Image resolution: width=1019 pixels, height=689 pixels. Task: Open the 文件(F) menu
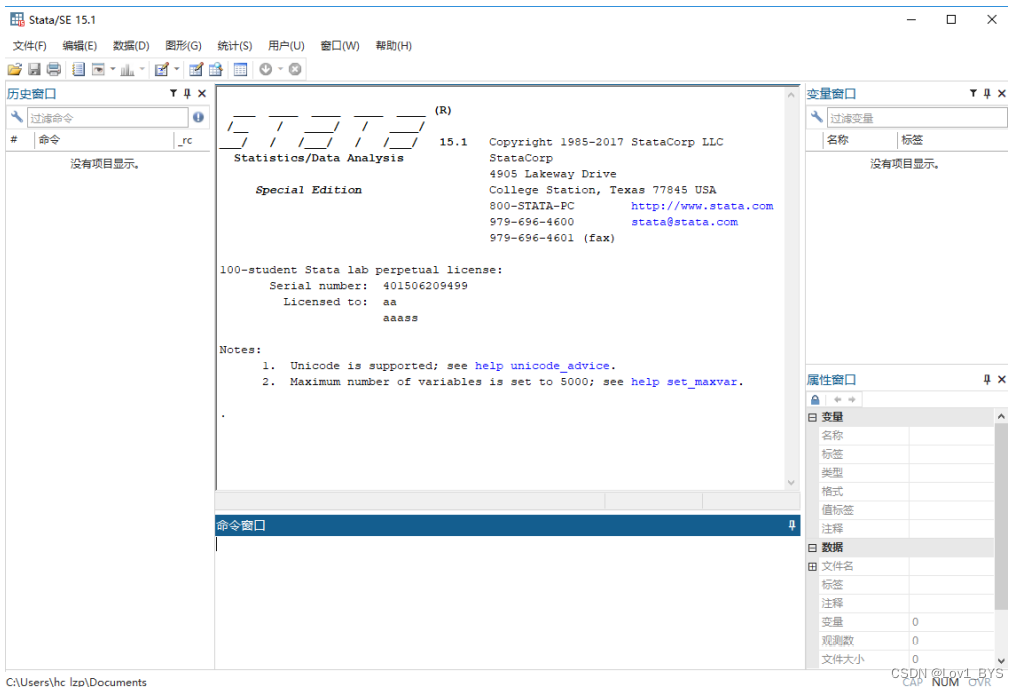(30, 46)
